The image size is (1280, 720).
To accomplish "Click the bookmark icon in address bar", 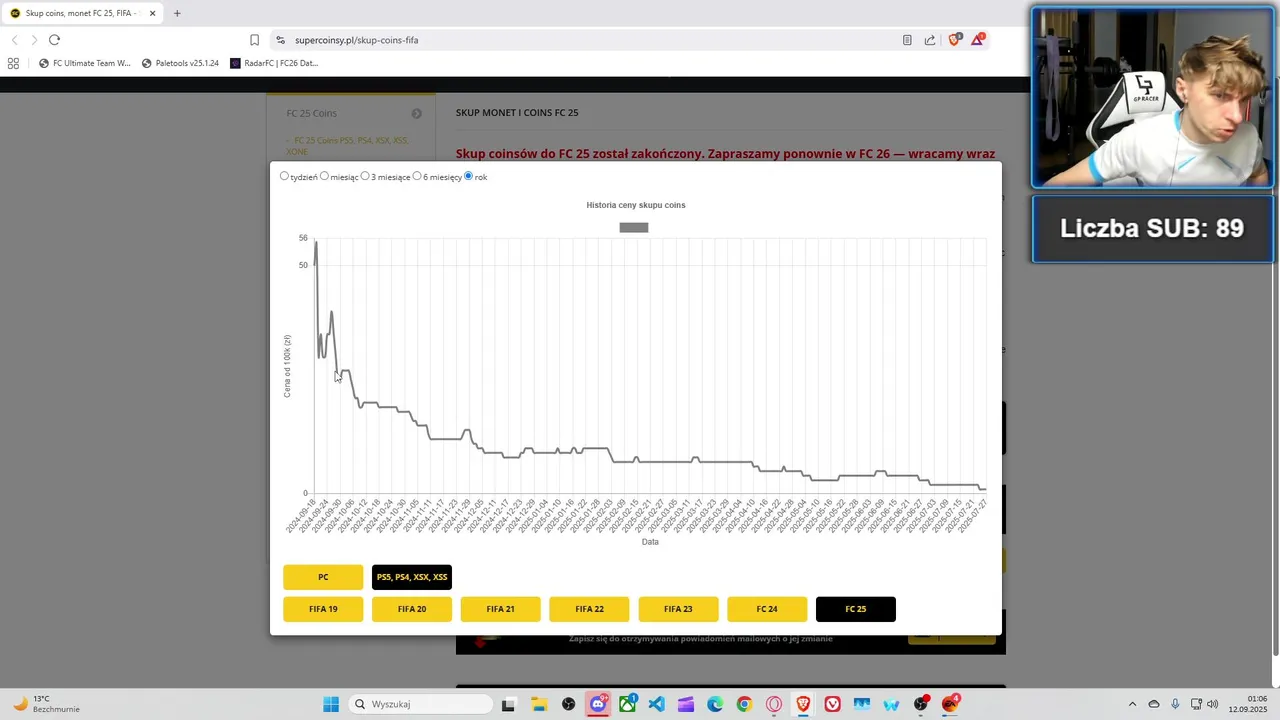I will coord(254,40).
